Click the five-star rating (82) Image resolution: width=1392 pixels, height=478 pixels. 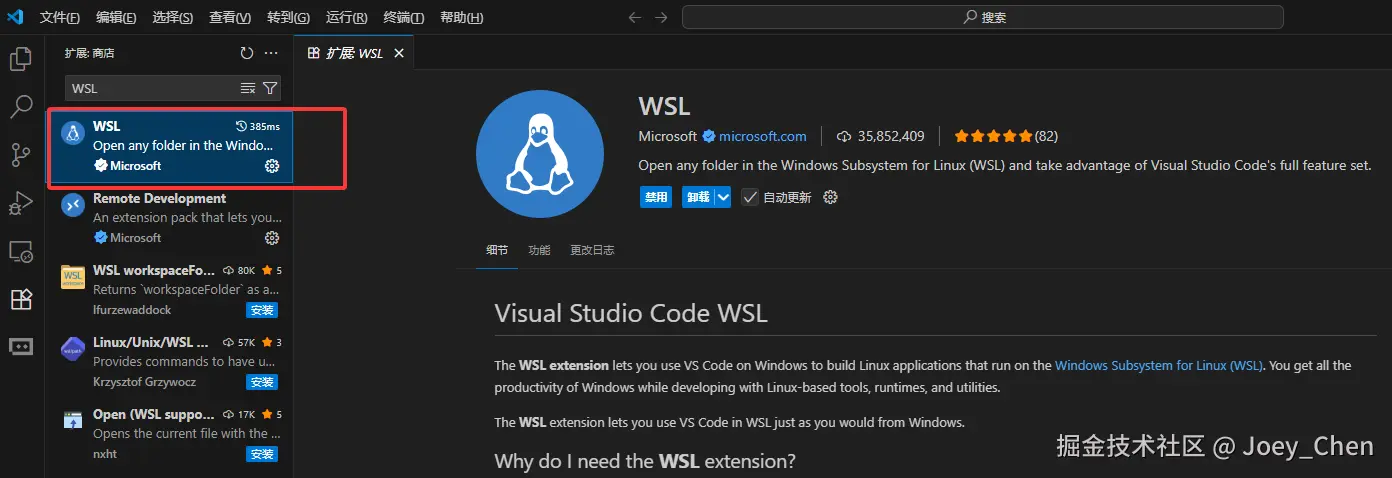(1006, 136)
